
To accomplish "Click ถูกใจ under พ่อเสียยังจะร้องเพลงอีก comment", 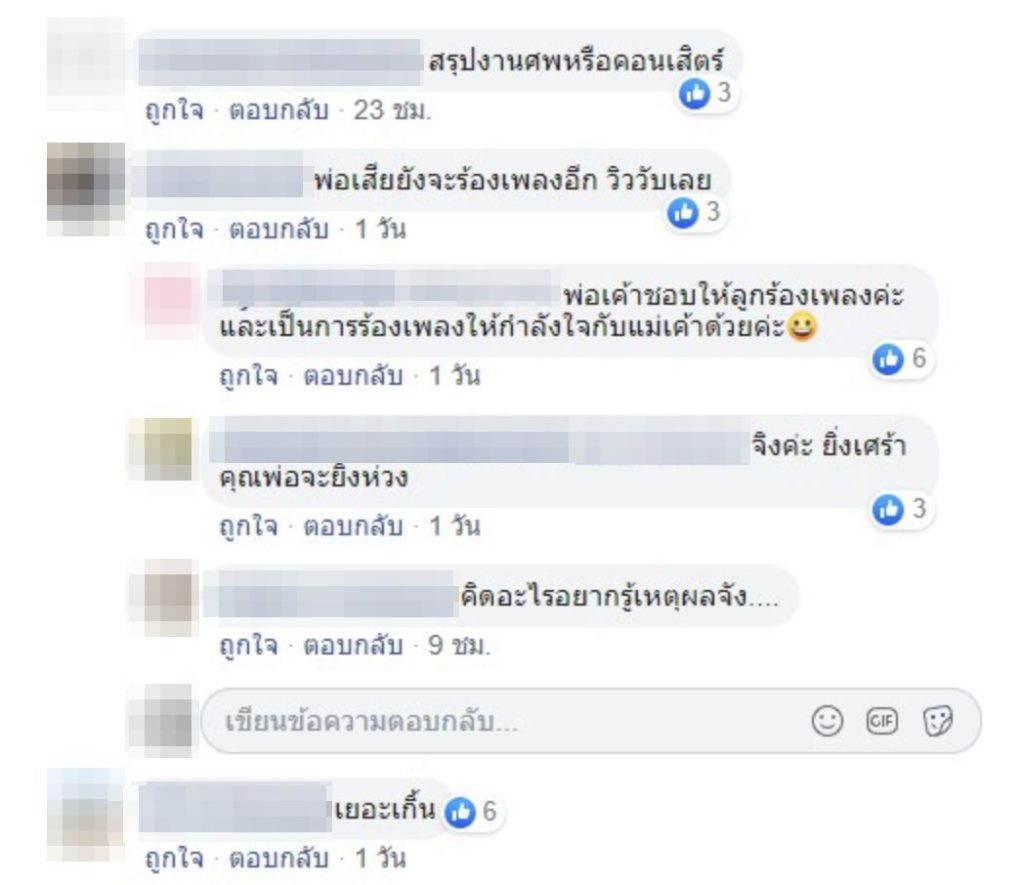I will (174, 230).
